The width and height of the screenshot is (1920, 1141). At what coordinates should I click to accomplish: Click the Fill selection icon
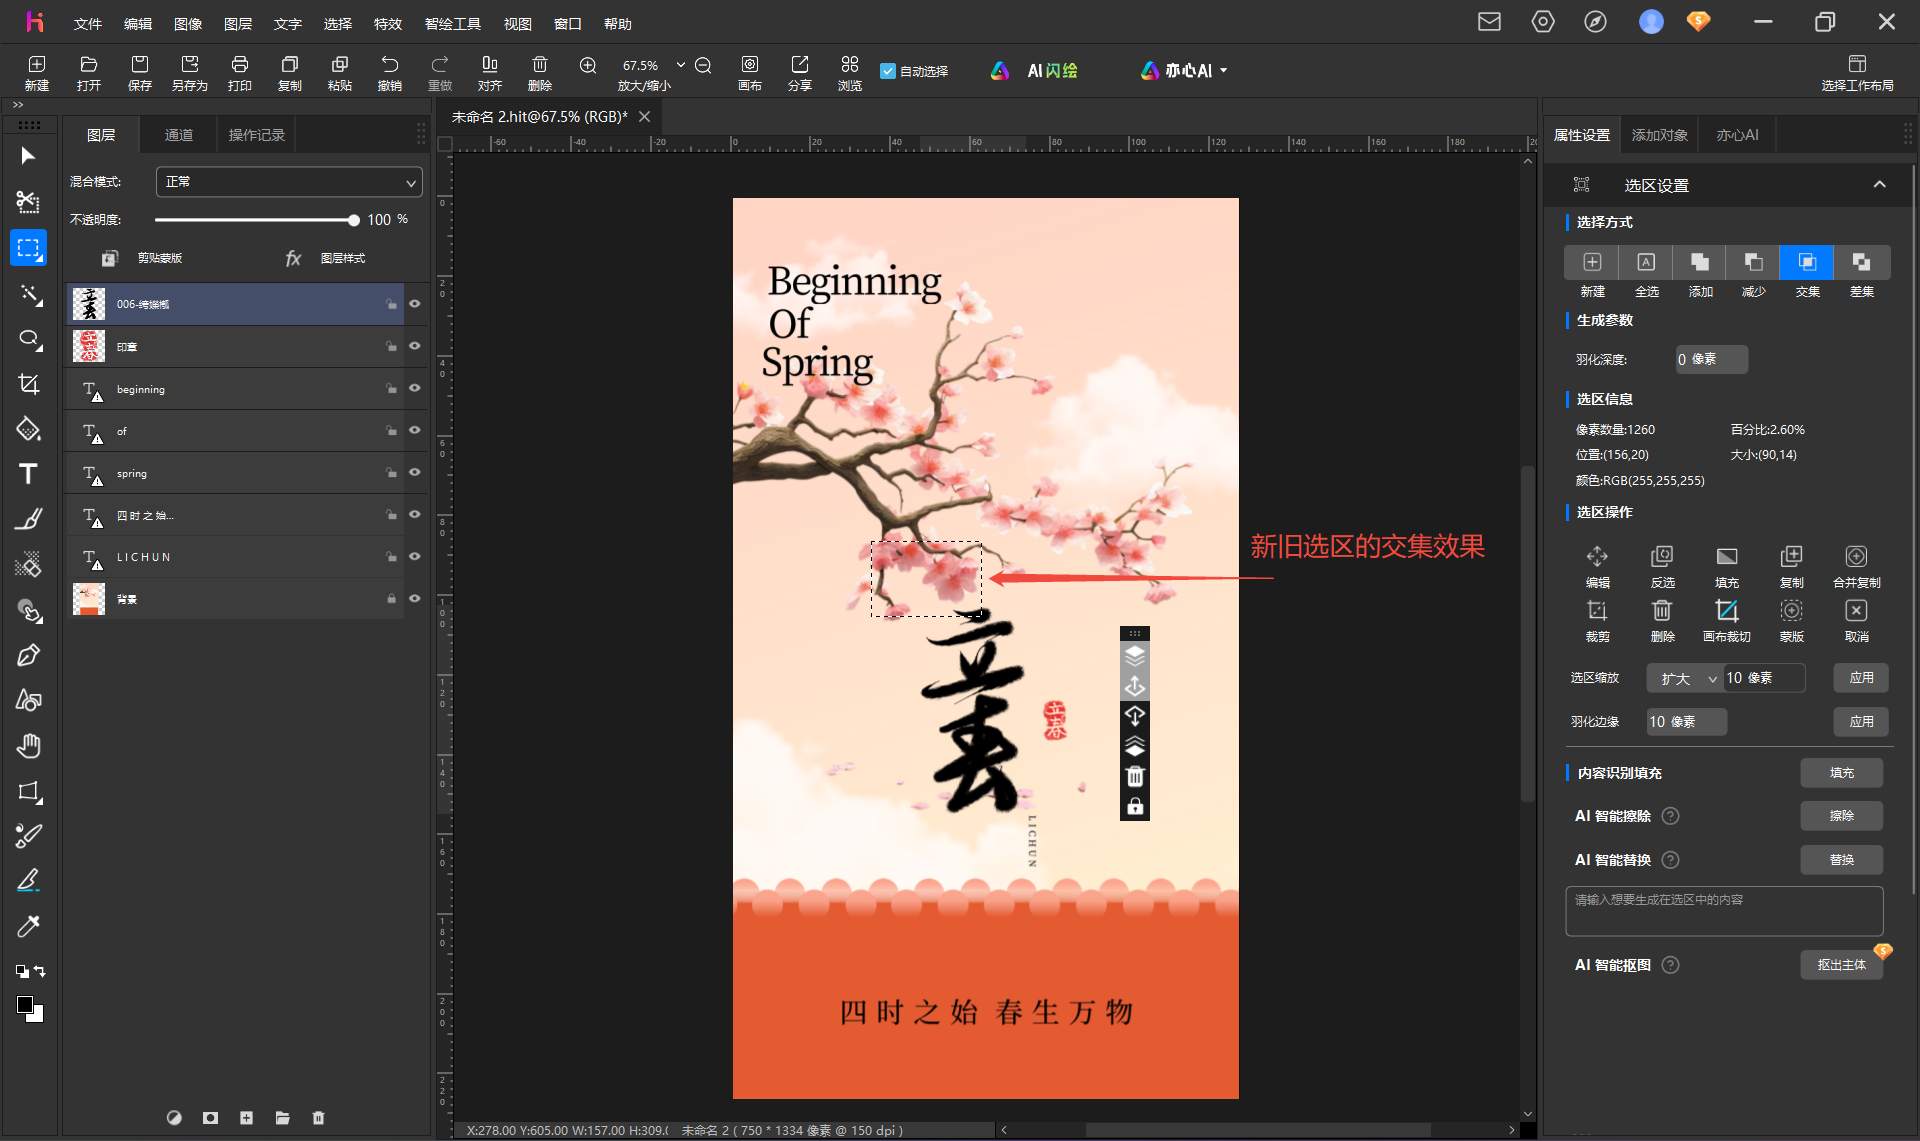point(1727,566)
